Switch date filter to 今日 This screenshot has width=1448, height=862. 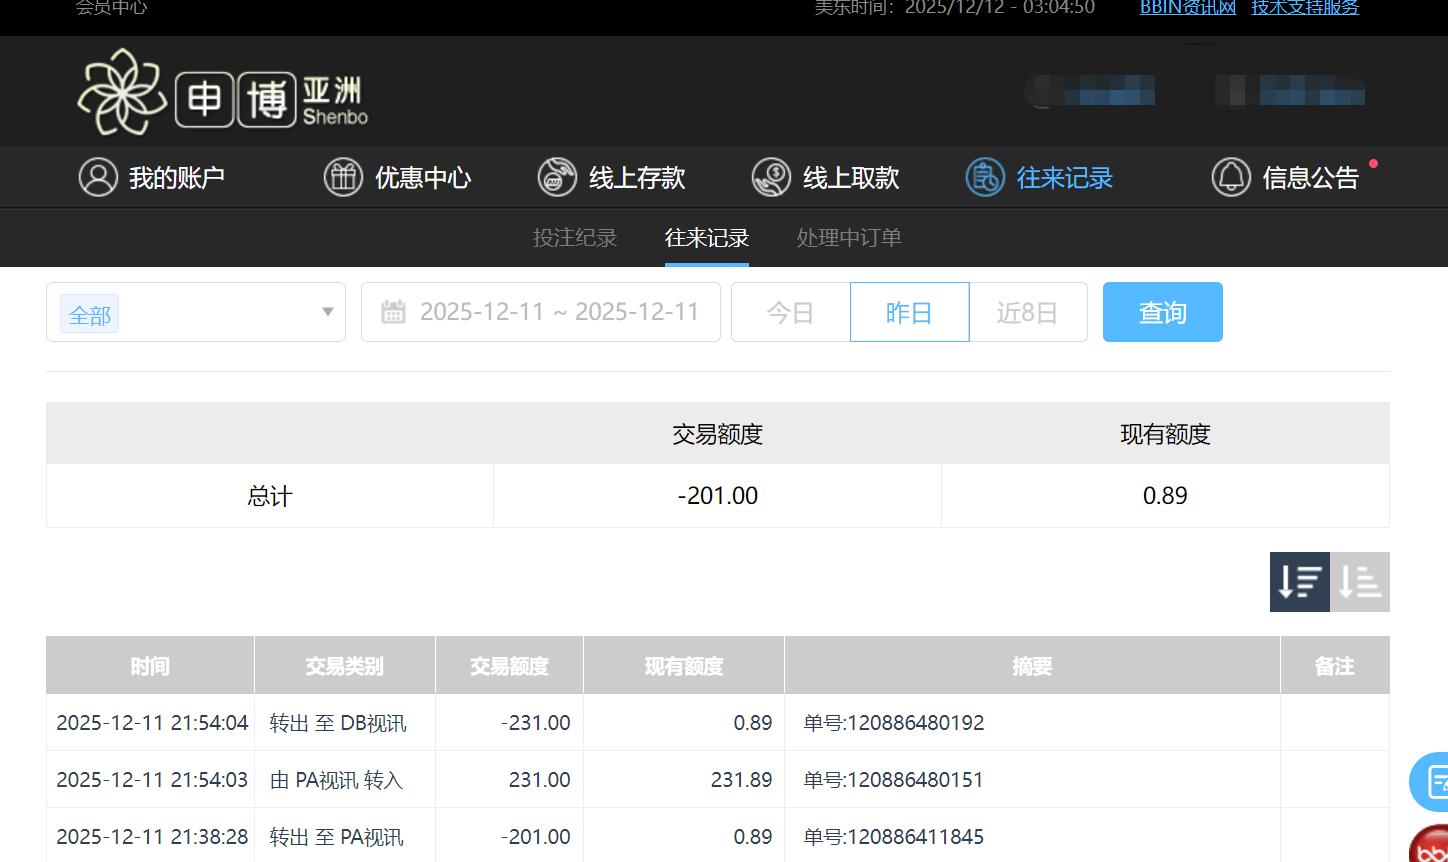pyautogui.click(x=790, y=312)
